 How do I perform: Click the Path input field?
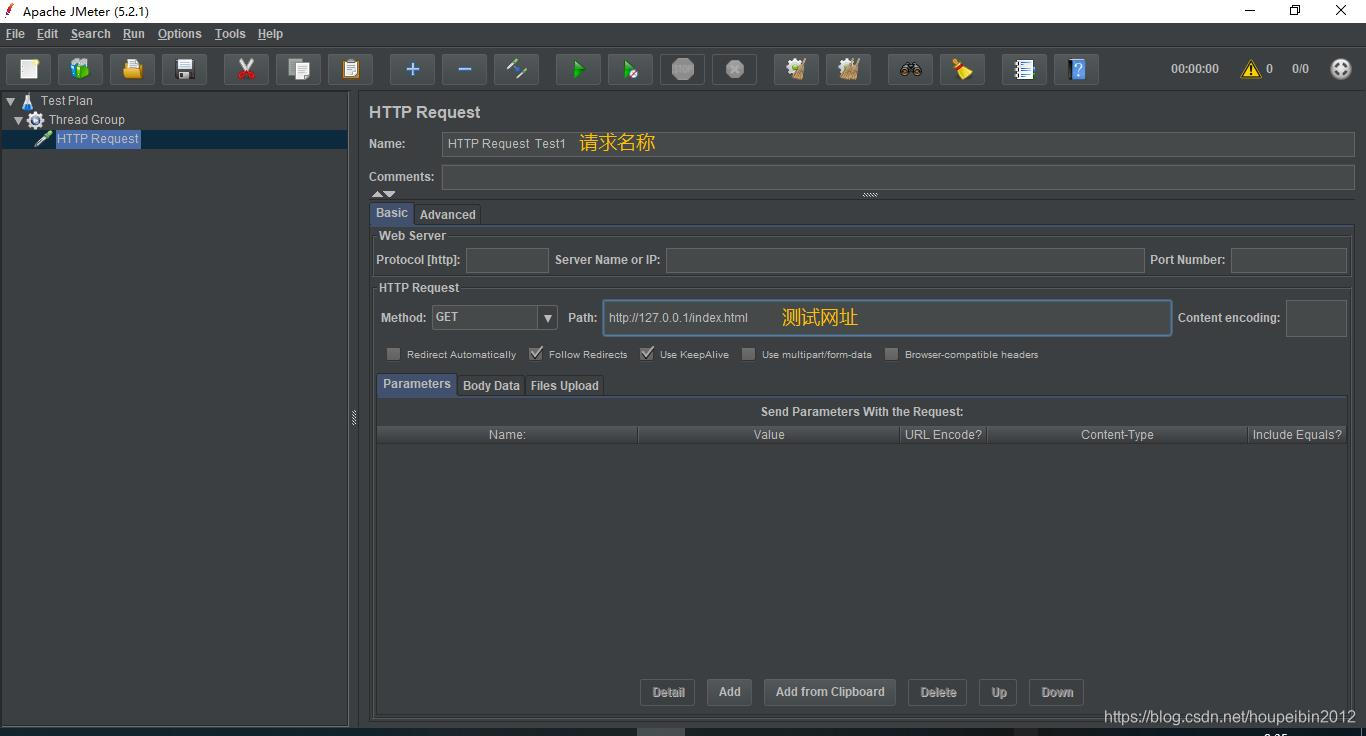click(887, 318)
